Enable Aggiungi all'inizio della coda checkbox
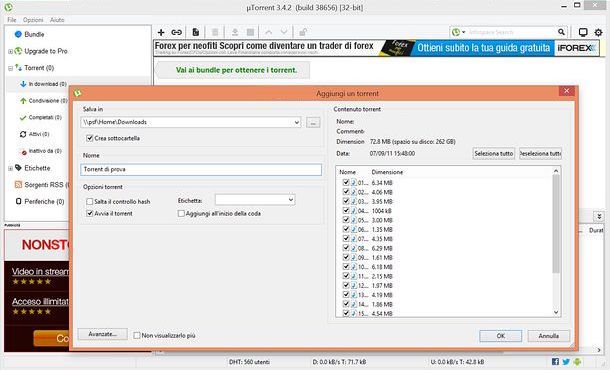This screenshot has width=610, height=370. [x=181, y=213]
